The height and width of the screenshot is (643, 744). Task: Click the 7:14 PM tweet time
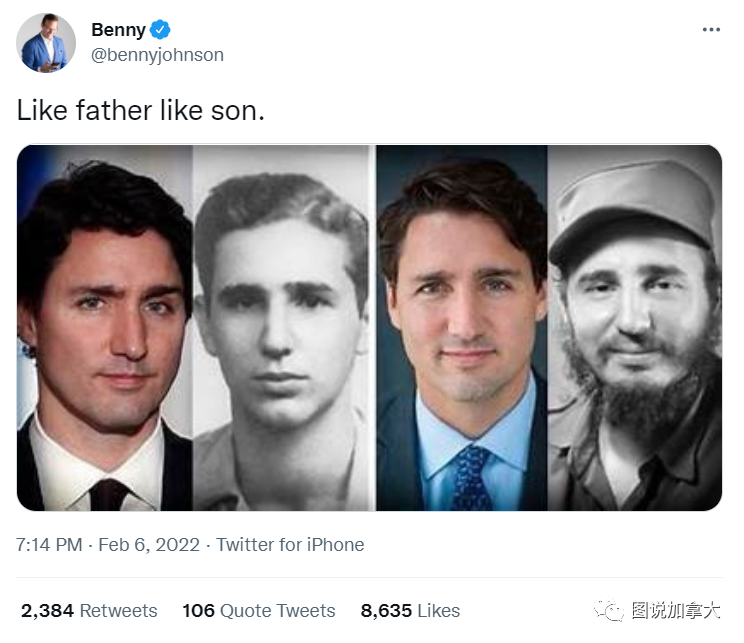click(49, 545)
